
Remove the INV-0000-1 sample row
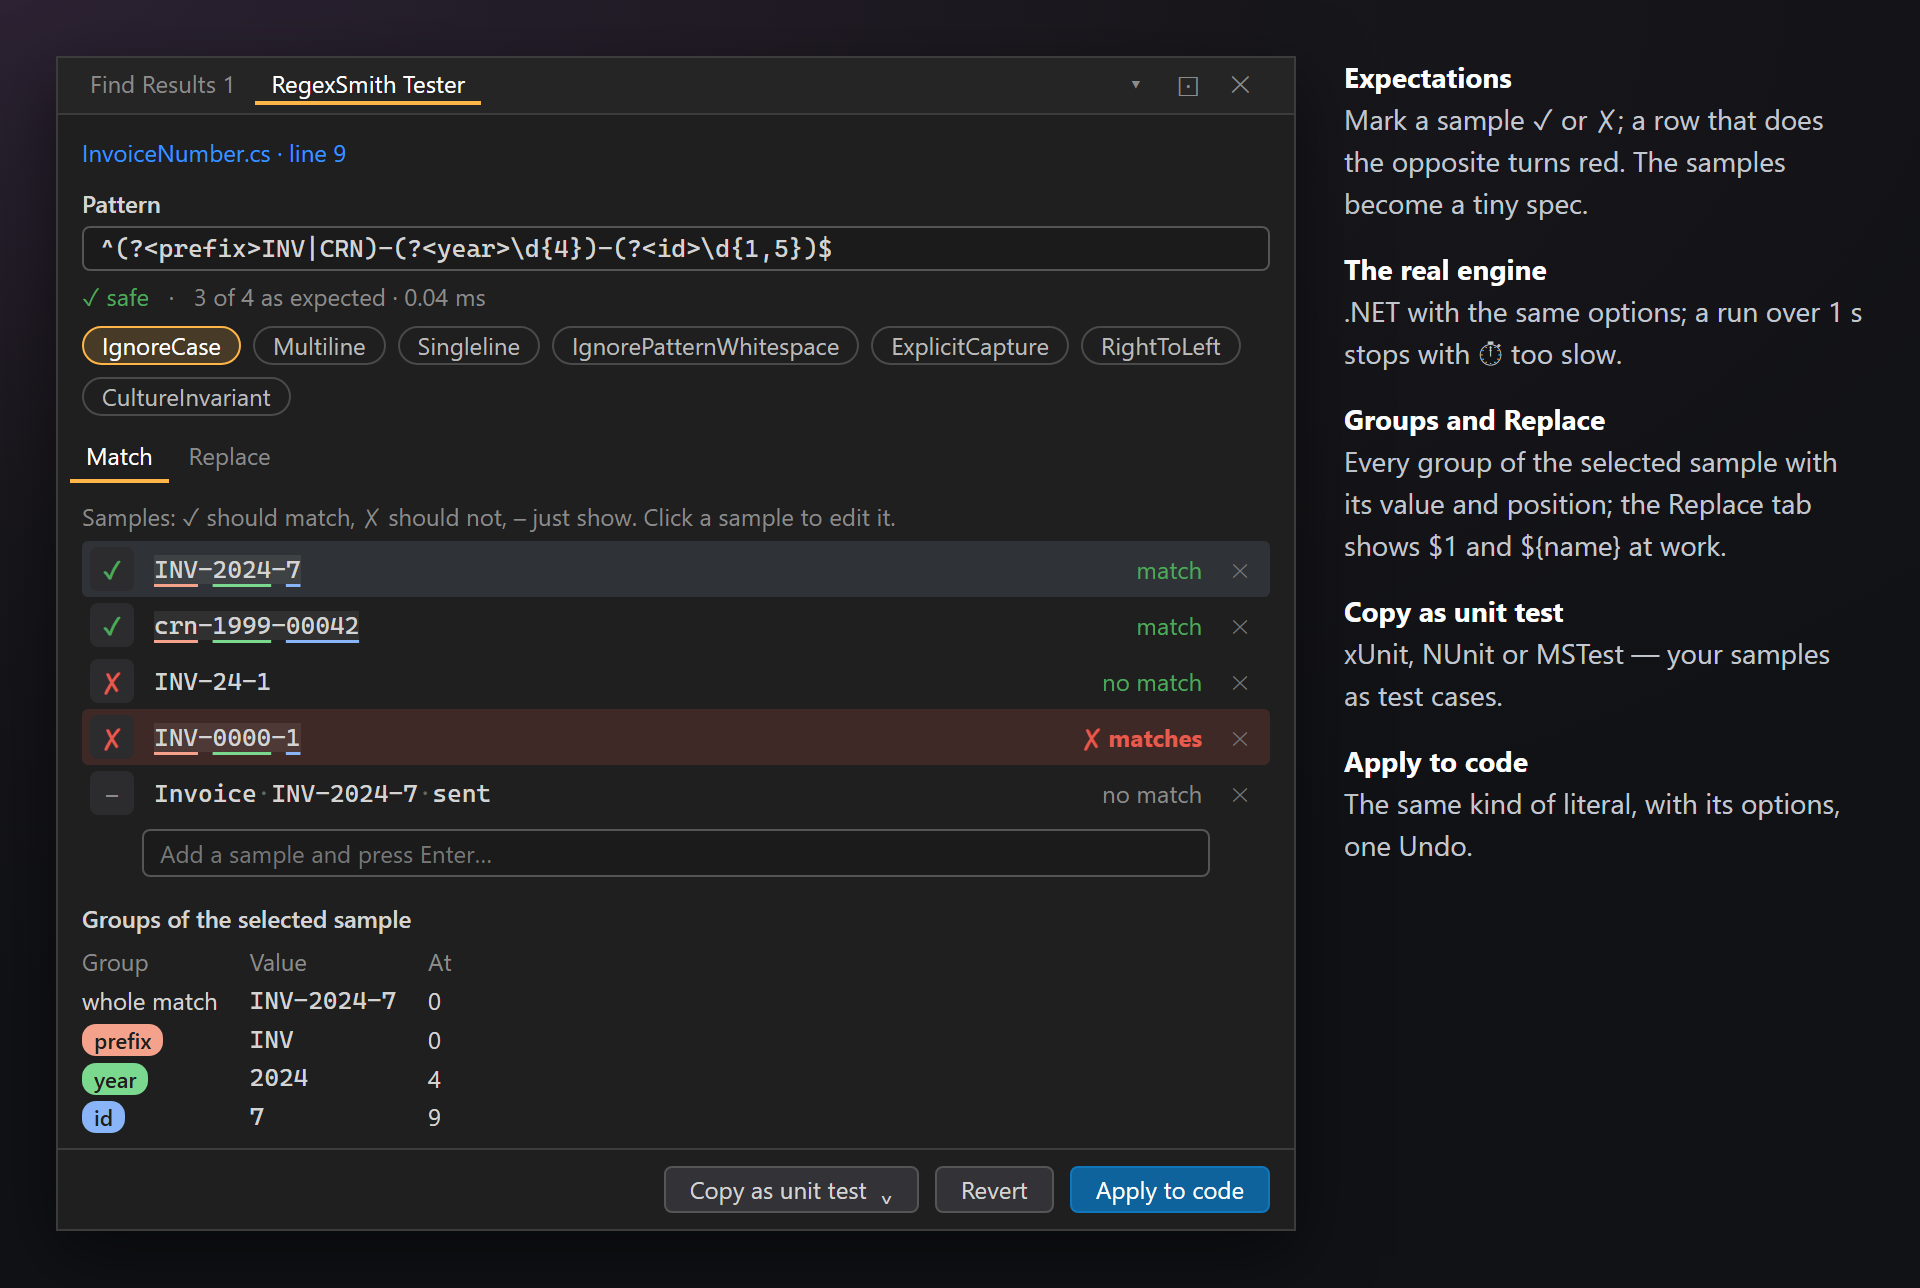[x=1240, y=738]
